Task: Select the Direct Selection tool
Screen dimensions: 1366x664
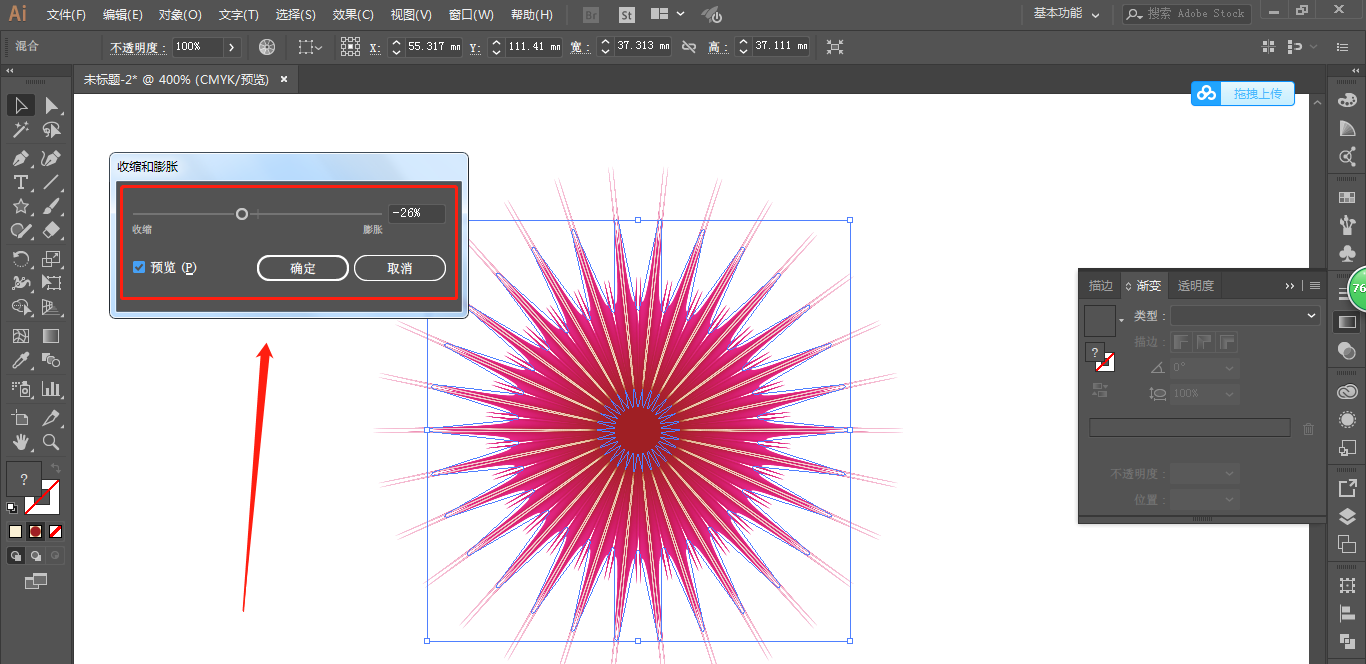Action: (x=51, y=105)
